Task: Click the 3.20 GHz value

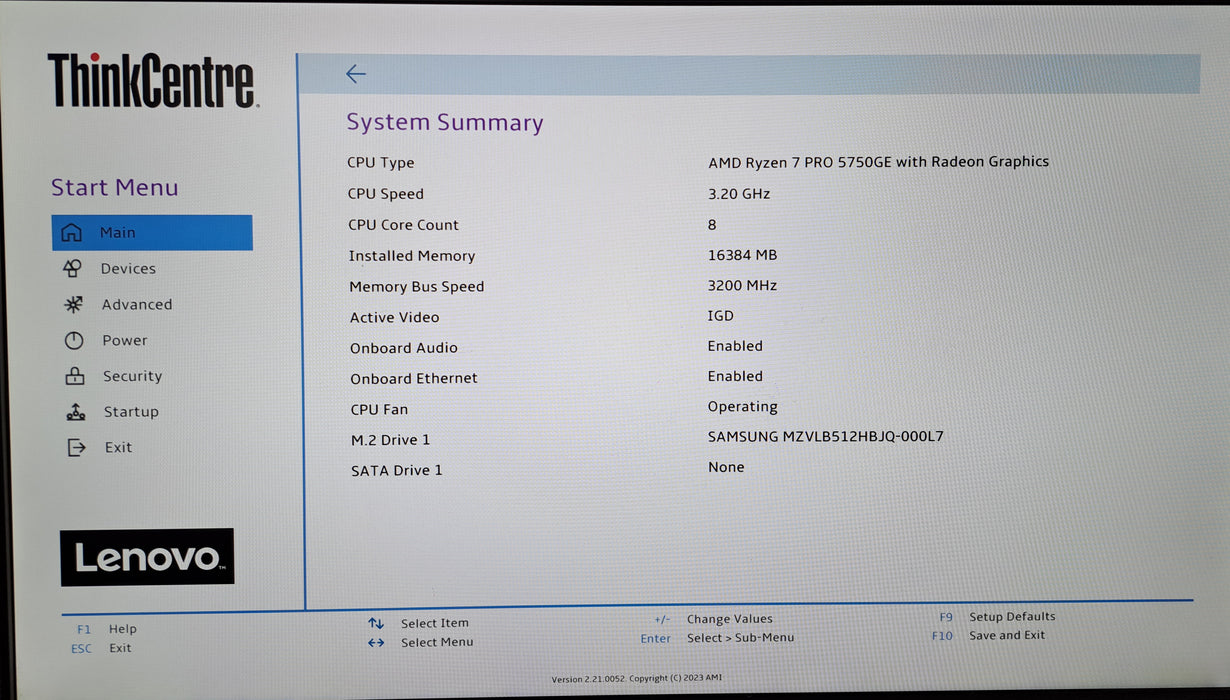Action: (x=739, y=194)
